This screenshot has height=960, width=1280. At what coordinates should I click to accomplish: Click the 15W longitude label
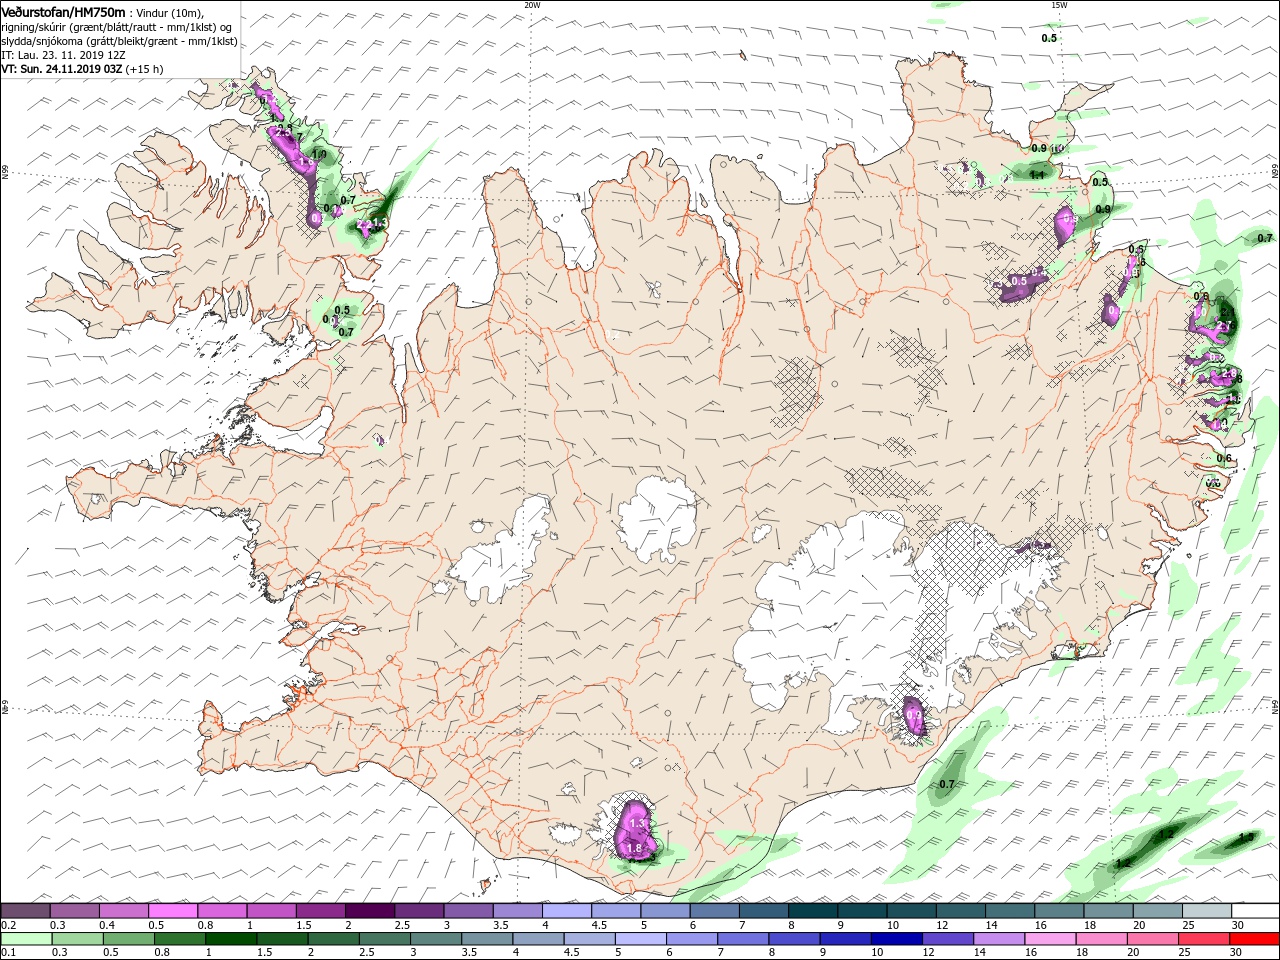1058,4
